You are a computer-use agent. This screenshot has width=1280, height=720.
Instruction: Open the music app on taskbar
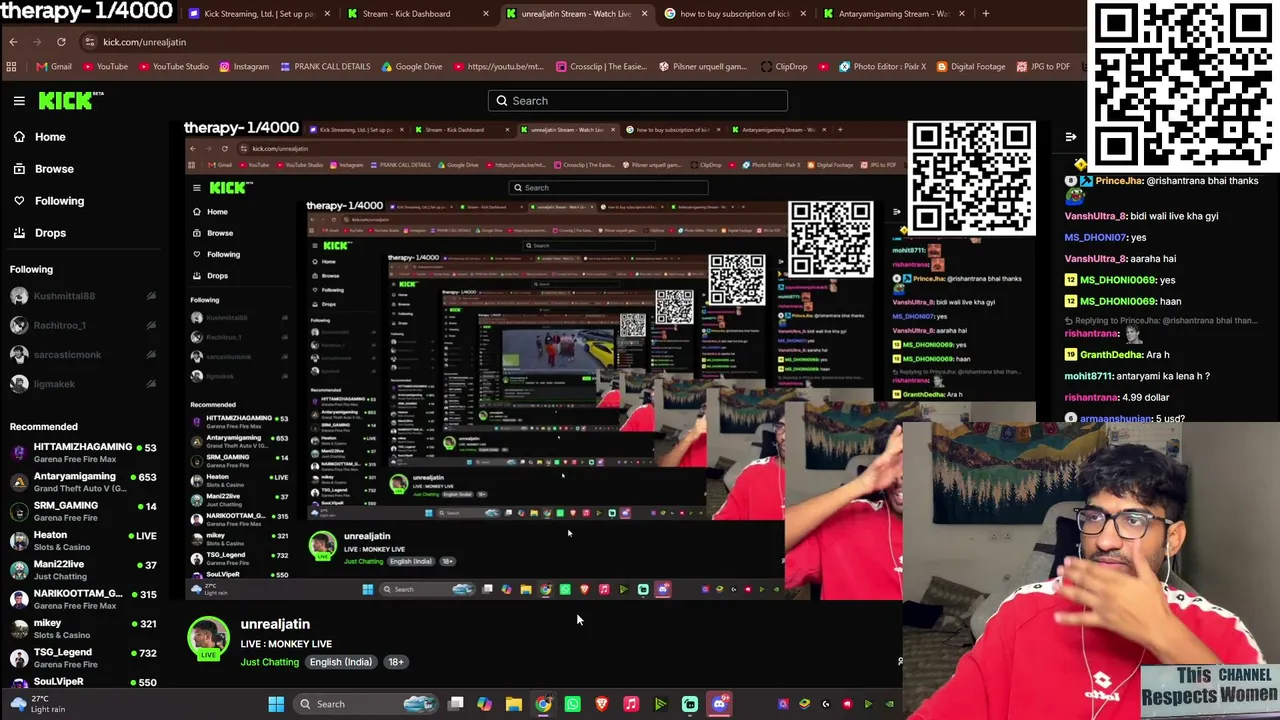tap(631, 704)
